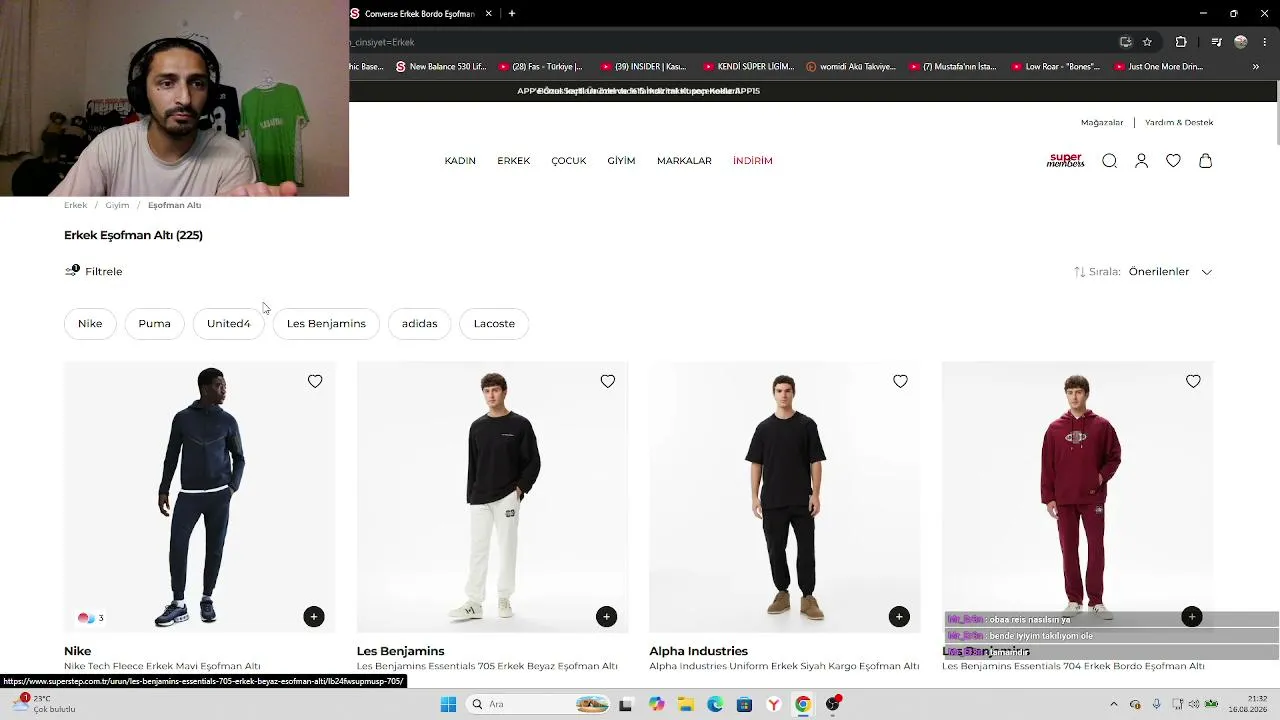Open the Chrome three-dot menu
Image resolution: width=1280 pixels, height=720 pixels.
pyautogui.click(x=1265, y=42)
